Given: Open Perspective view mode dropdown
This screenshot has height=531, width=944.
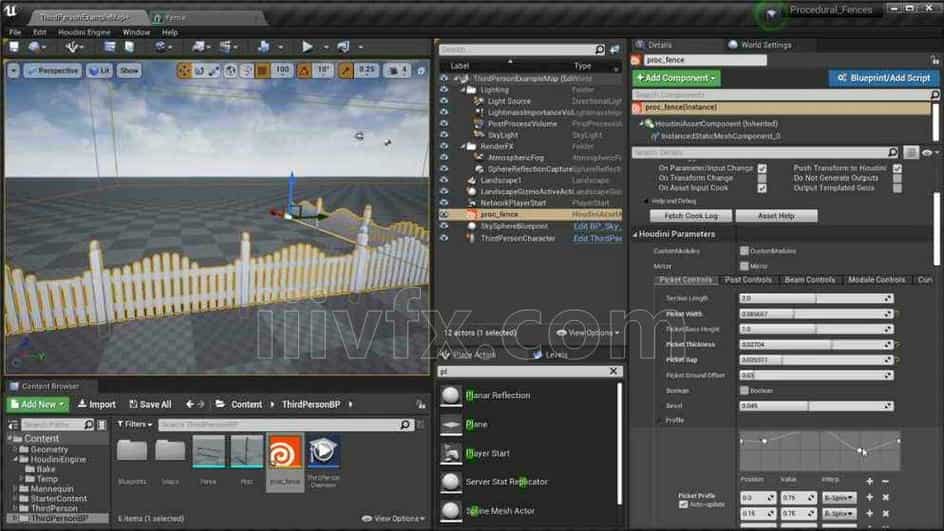Looking at the screenshot, I should click(52, 70).
